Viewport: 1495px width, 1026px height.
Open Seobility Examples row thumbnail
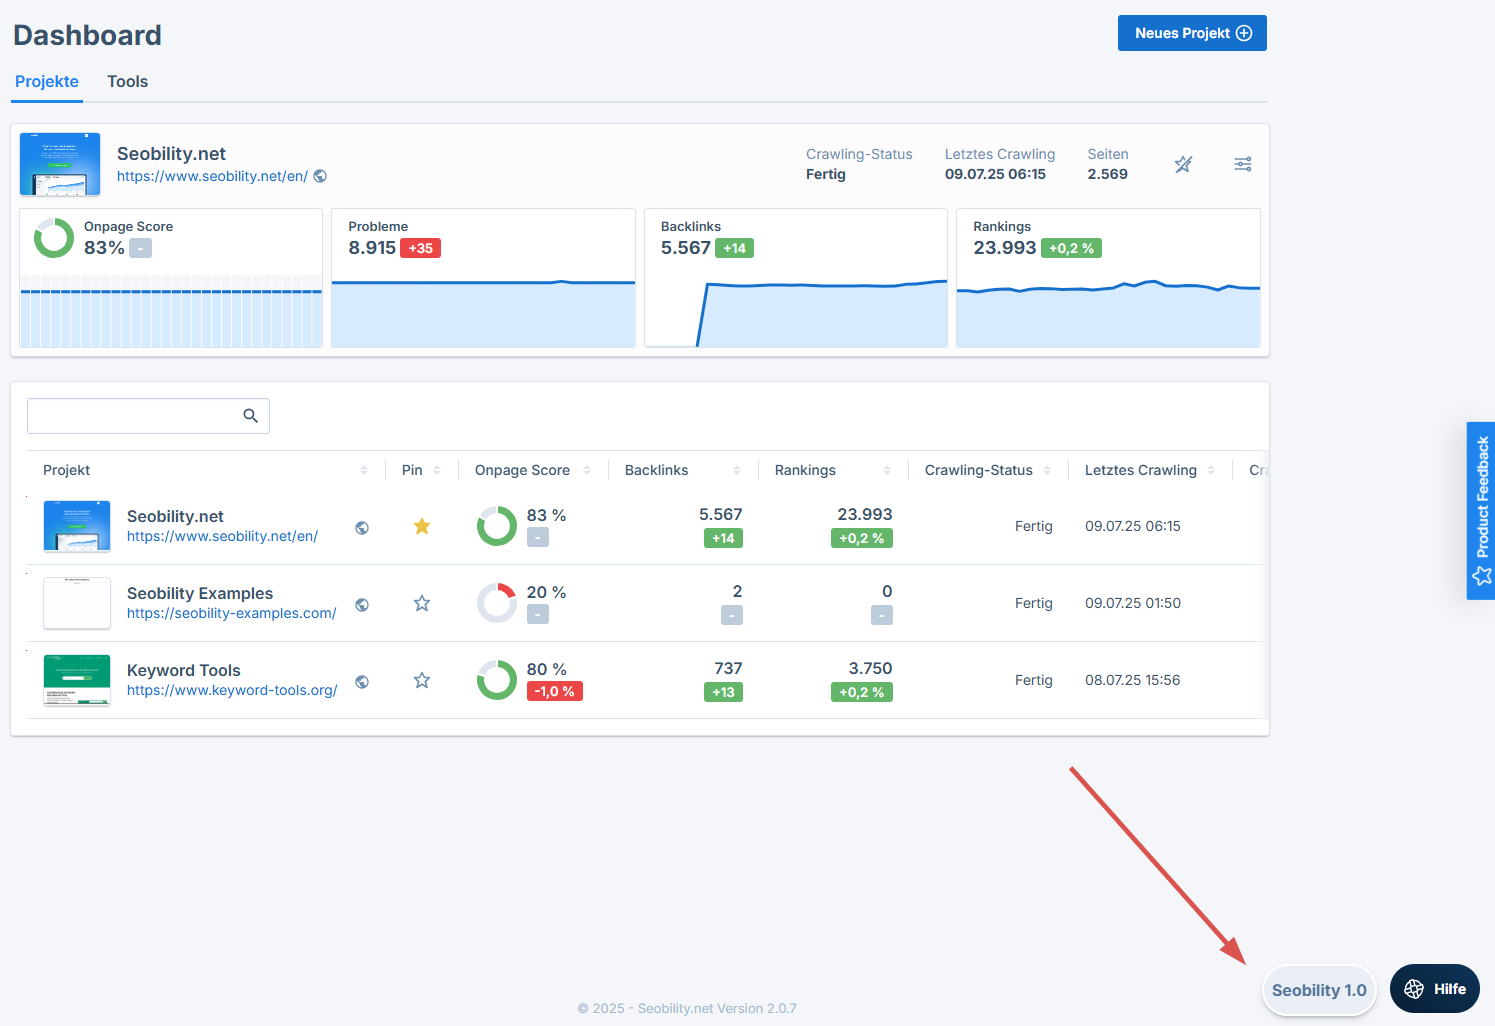(77, 603)
